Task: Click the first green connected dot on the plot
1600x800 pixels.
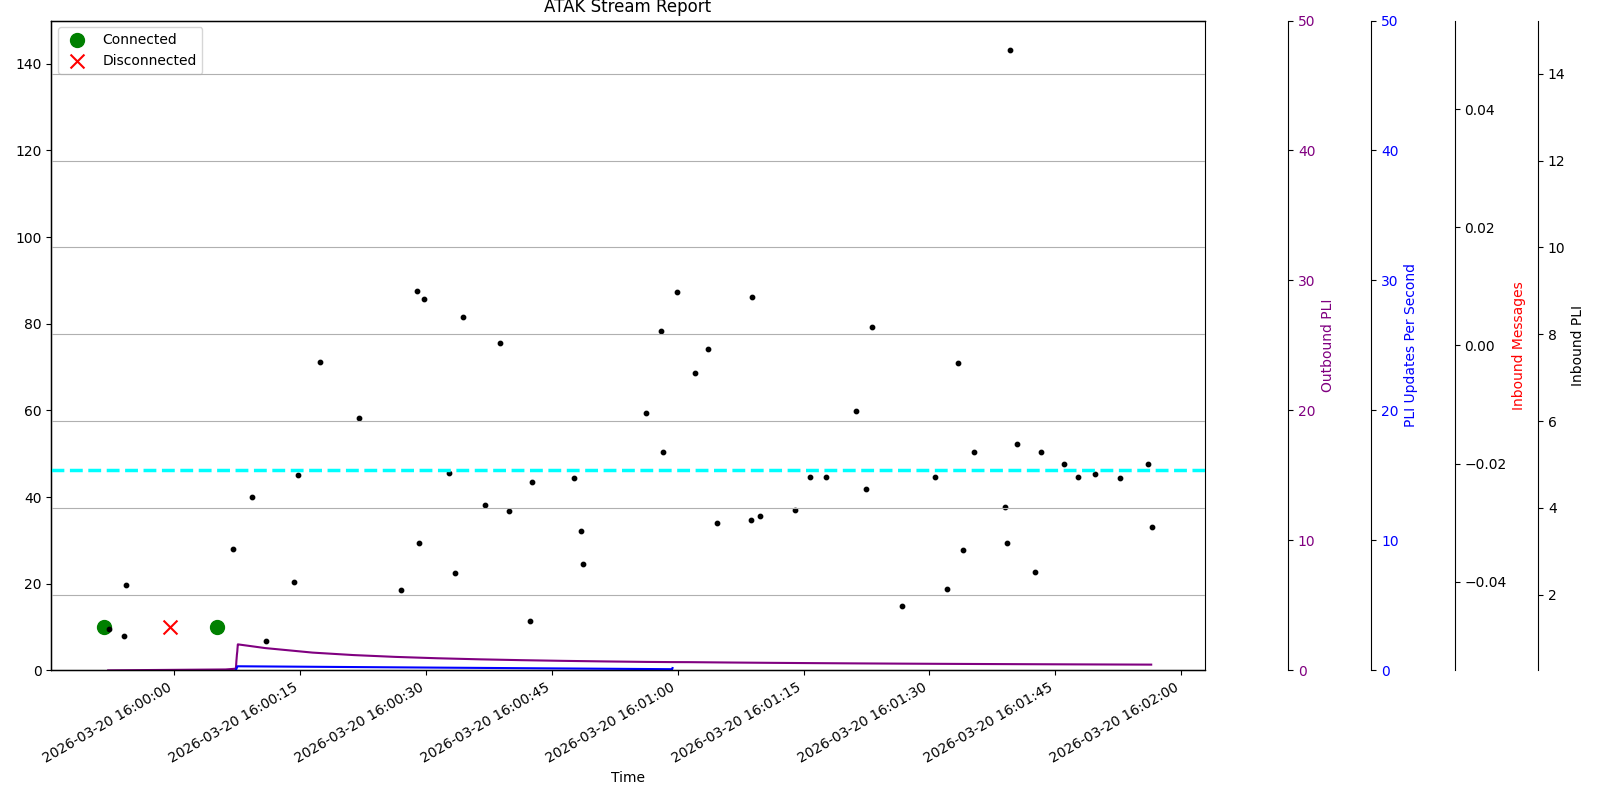Action: [104, 627]
